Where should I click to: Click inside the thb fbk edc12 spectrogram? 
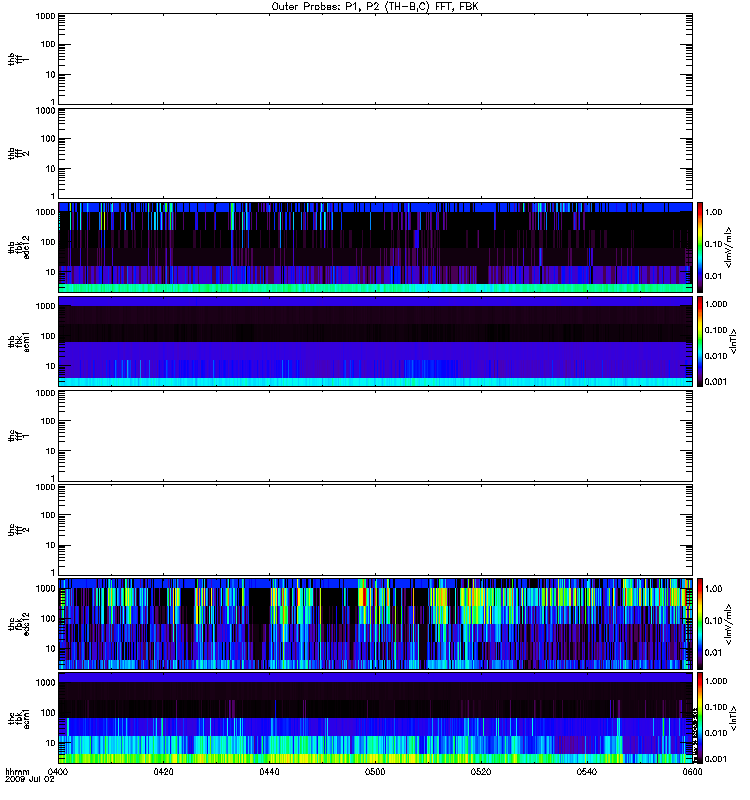[x=375, y=247]
